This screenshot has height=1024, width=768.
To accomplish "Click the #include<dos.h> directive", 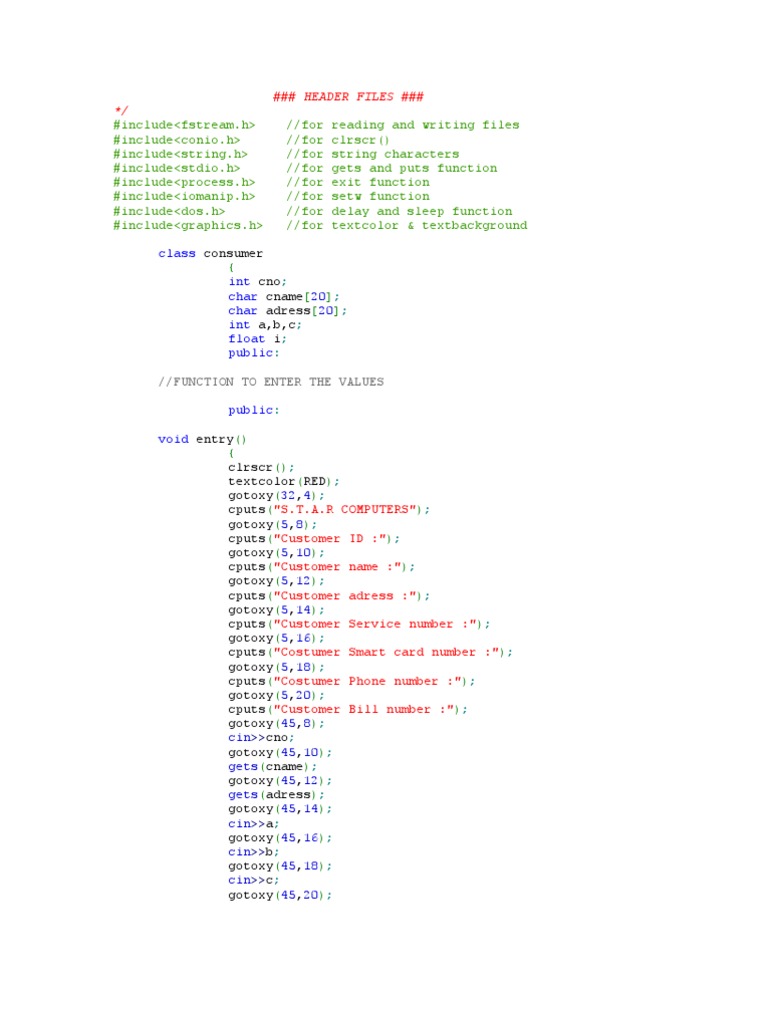I will 169,211.
